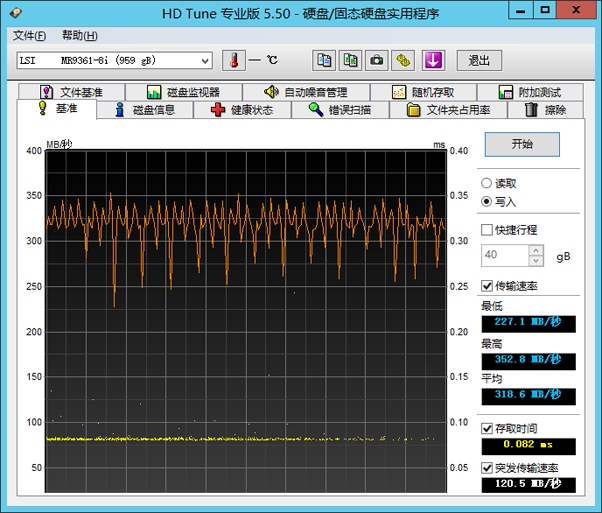Open the 帮助(H) menu
The height and width of the screenshot is (513, 602).
pyautogui.click(x=80, y=36)
